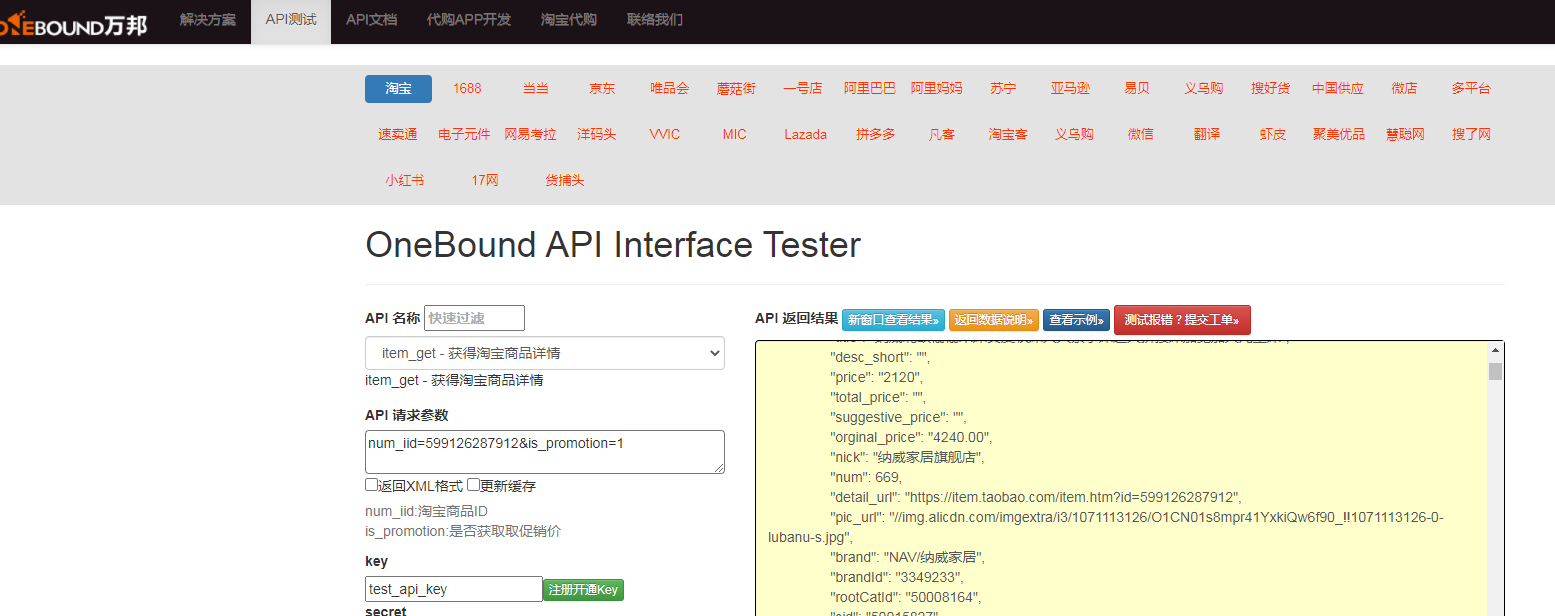Select the 亚马逊 platform link

[1070, 88]
